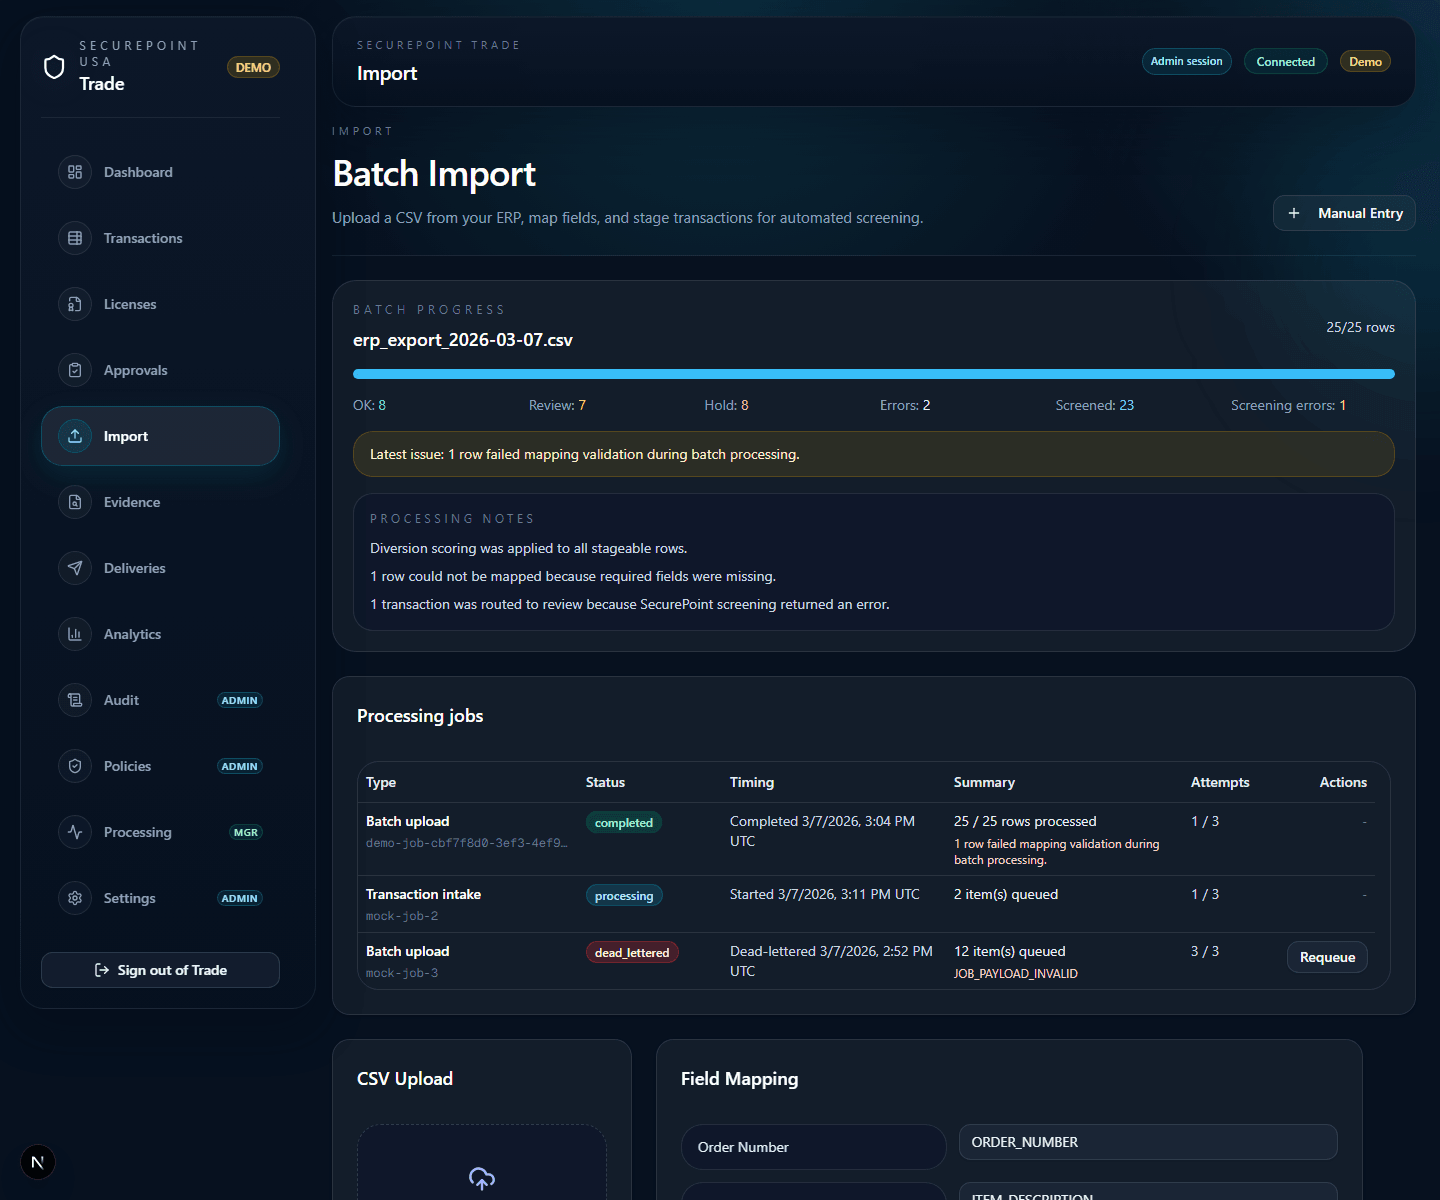Image resolution: width=1440 pixels, height=1200 pixels.
Task: Click the Status column header
Action: (605, 782)
